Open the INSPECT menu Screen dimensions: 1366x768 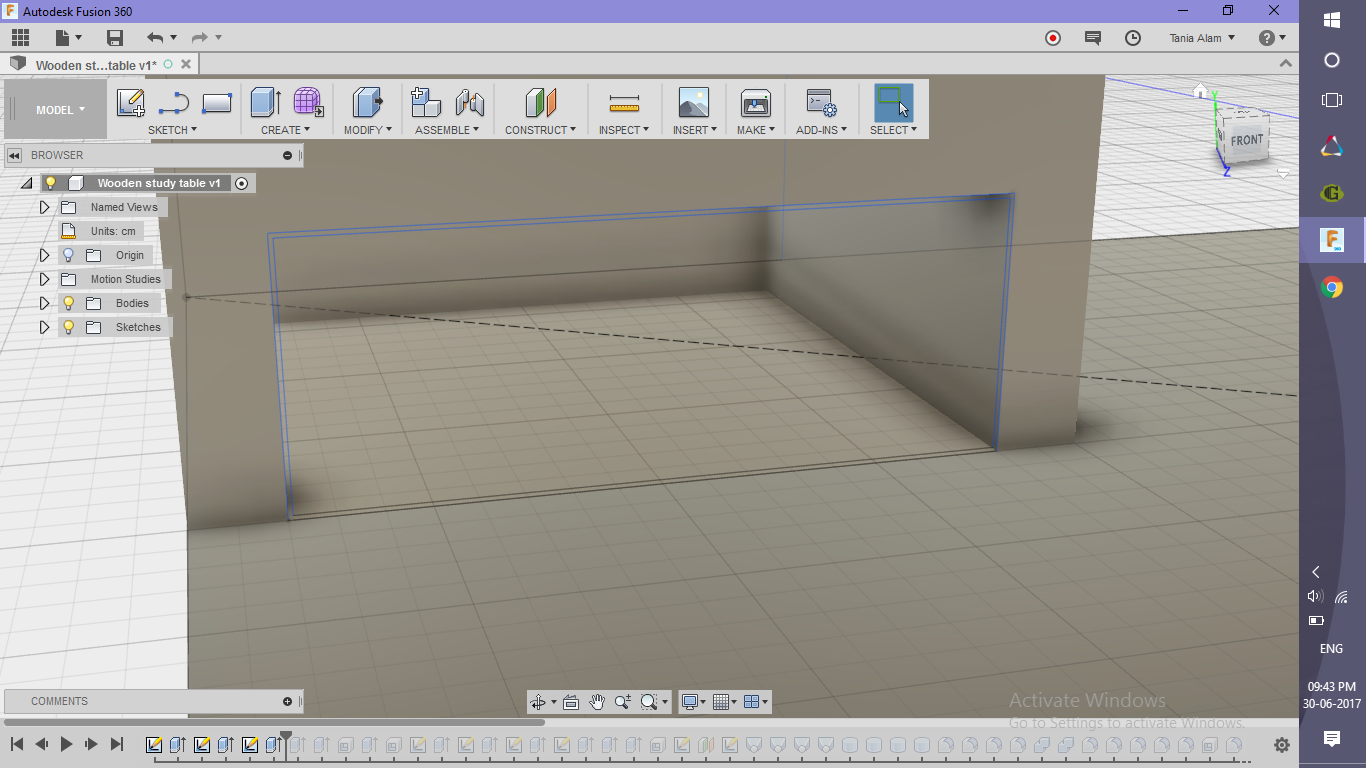624,130
